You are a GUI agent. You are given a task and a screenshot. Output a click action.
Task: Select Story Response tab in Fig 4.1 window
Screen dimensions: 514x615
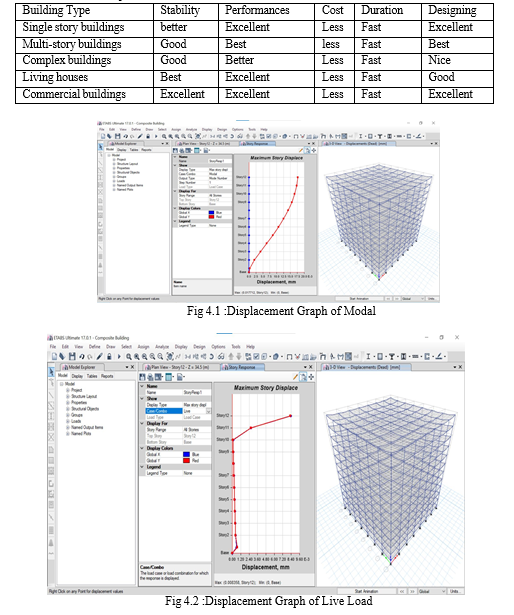[258, 144]
